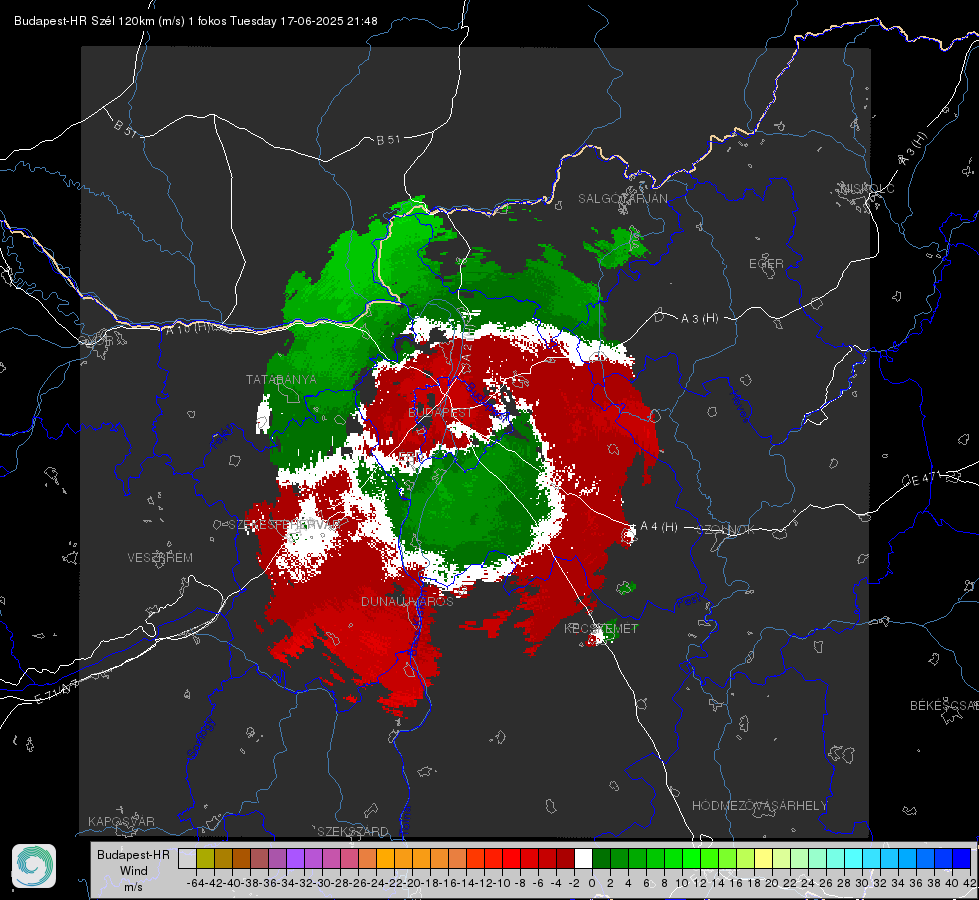Image resolution: width=979 pixels, height=900 pixels.
Task: Click the SZÉKESFEHÉRVÁR city label
Action: click(x=284, y=525)
